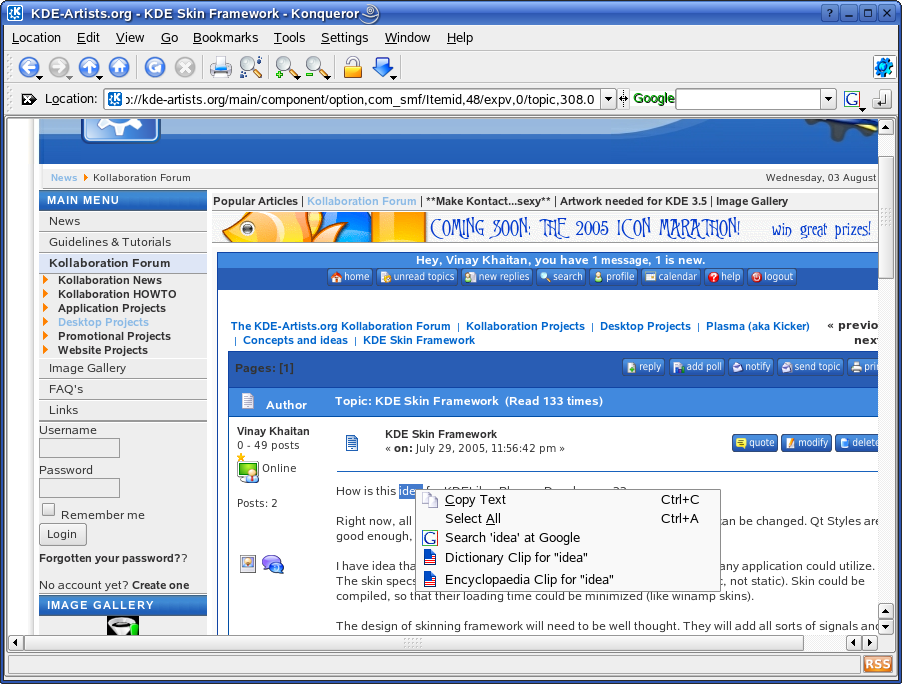This screenshot has width=902, height=684.
Task: Click the forum logout button
Action: tap(772, 277)
